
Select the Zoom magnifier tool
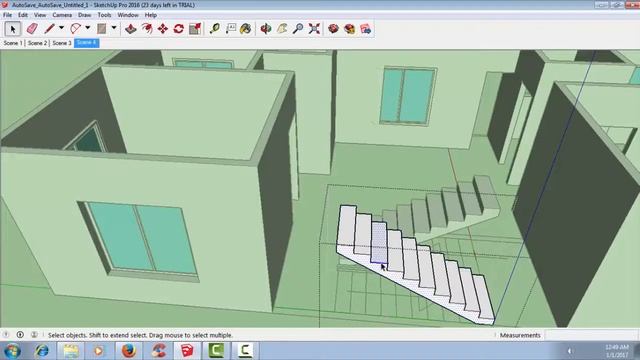point(298,29)
